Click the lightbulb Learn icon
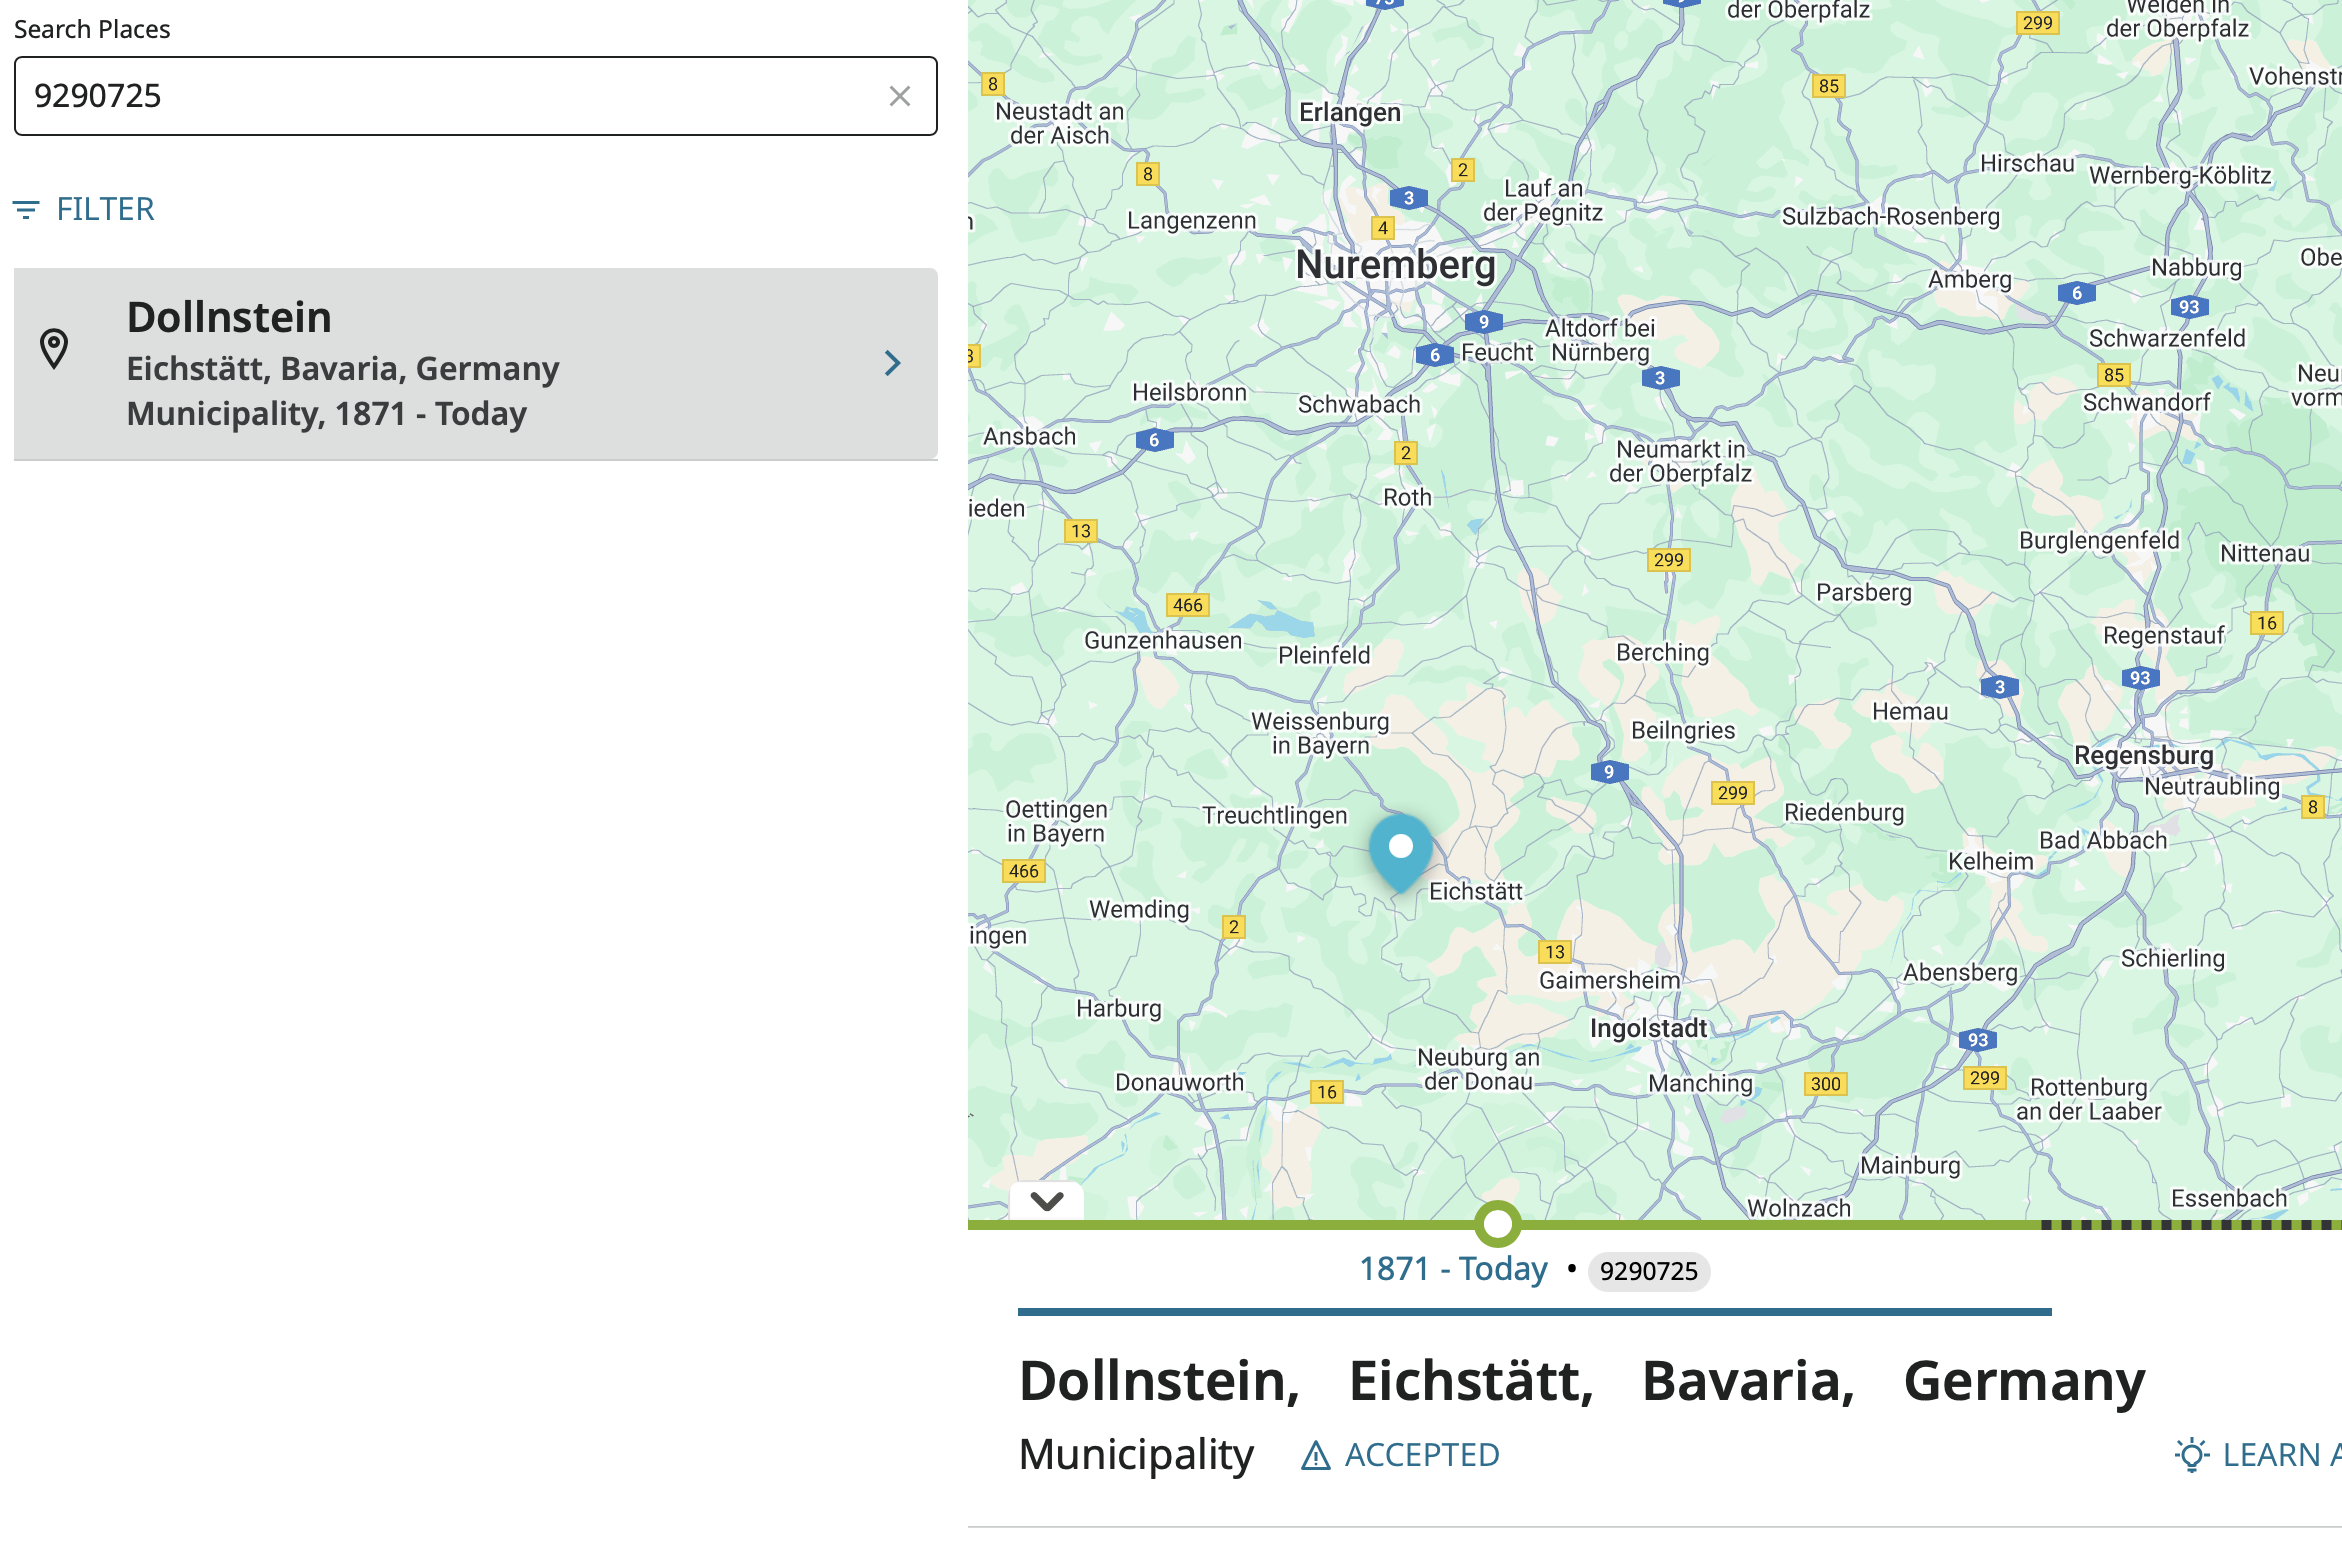The height and width of the screenshot is (1568, 2342). click(2191, 1455)
